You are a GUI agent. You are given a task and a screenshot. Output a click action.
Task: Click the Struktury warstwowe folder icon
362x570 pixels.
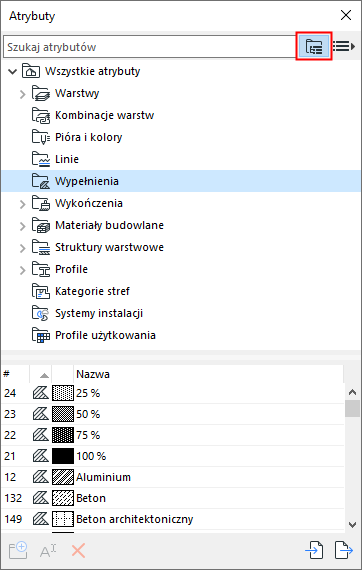click(41, 247)
